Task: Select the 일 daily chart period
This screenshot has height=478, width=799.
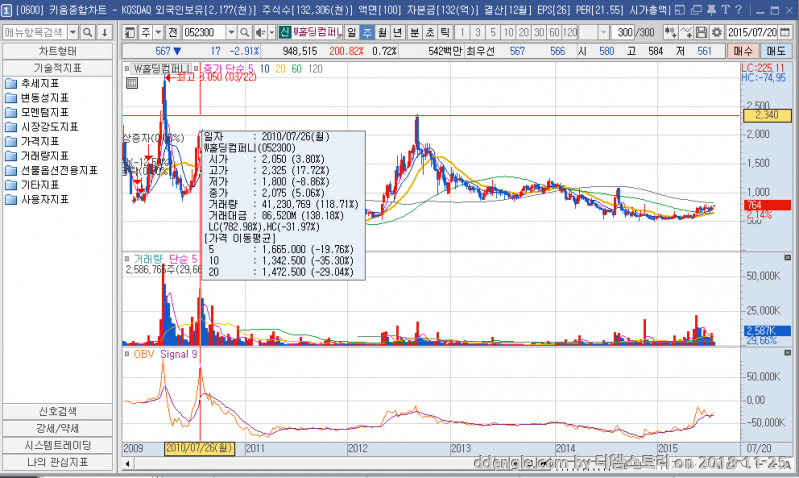Action: [352, 33]
